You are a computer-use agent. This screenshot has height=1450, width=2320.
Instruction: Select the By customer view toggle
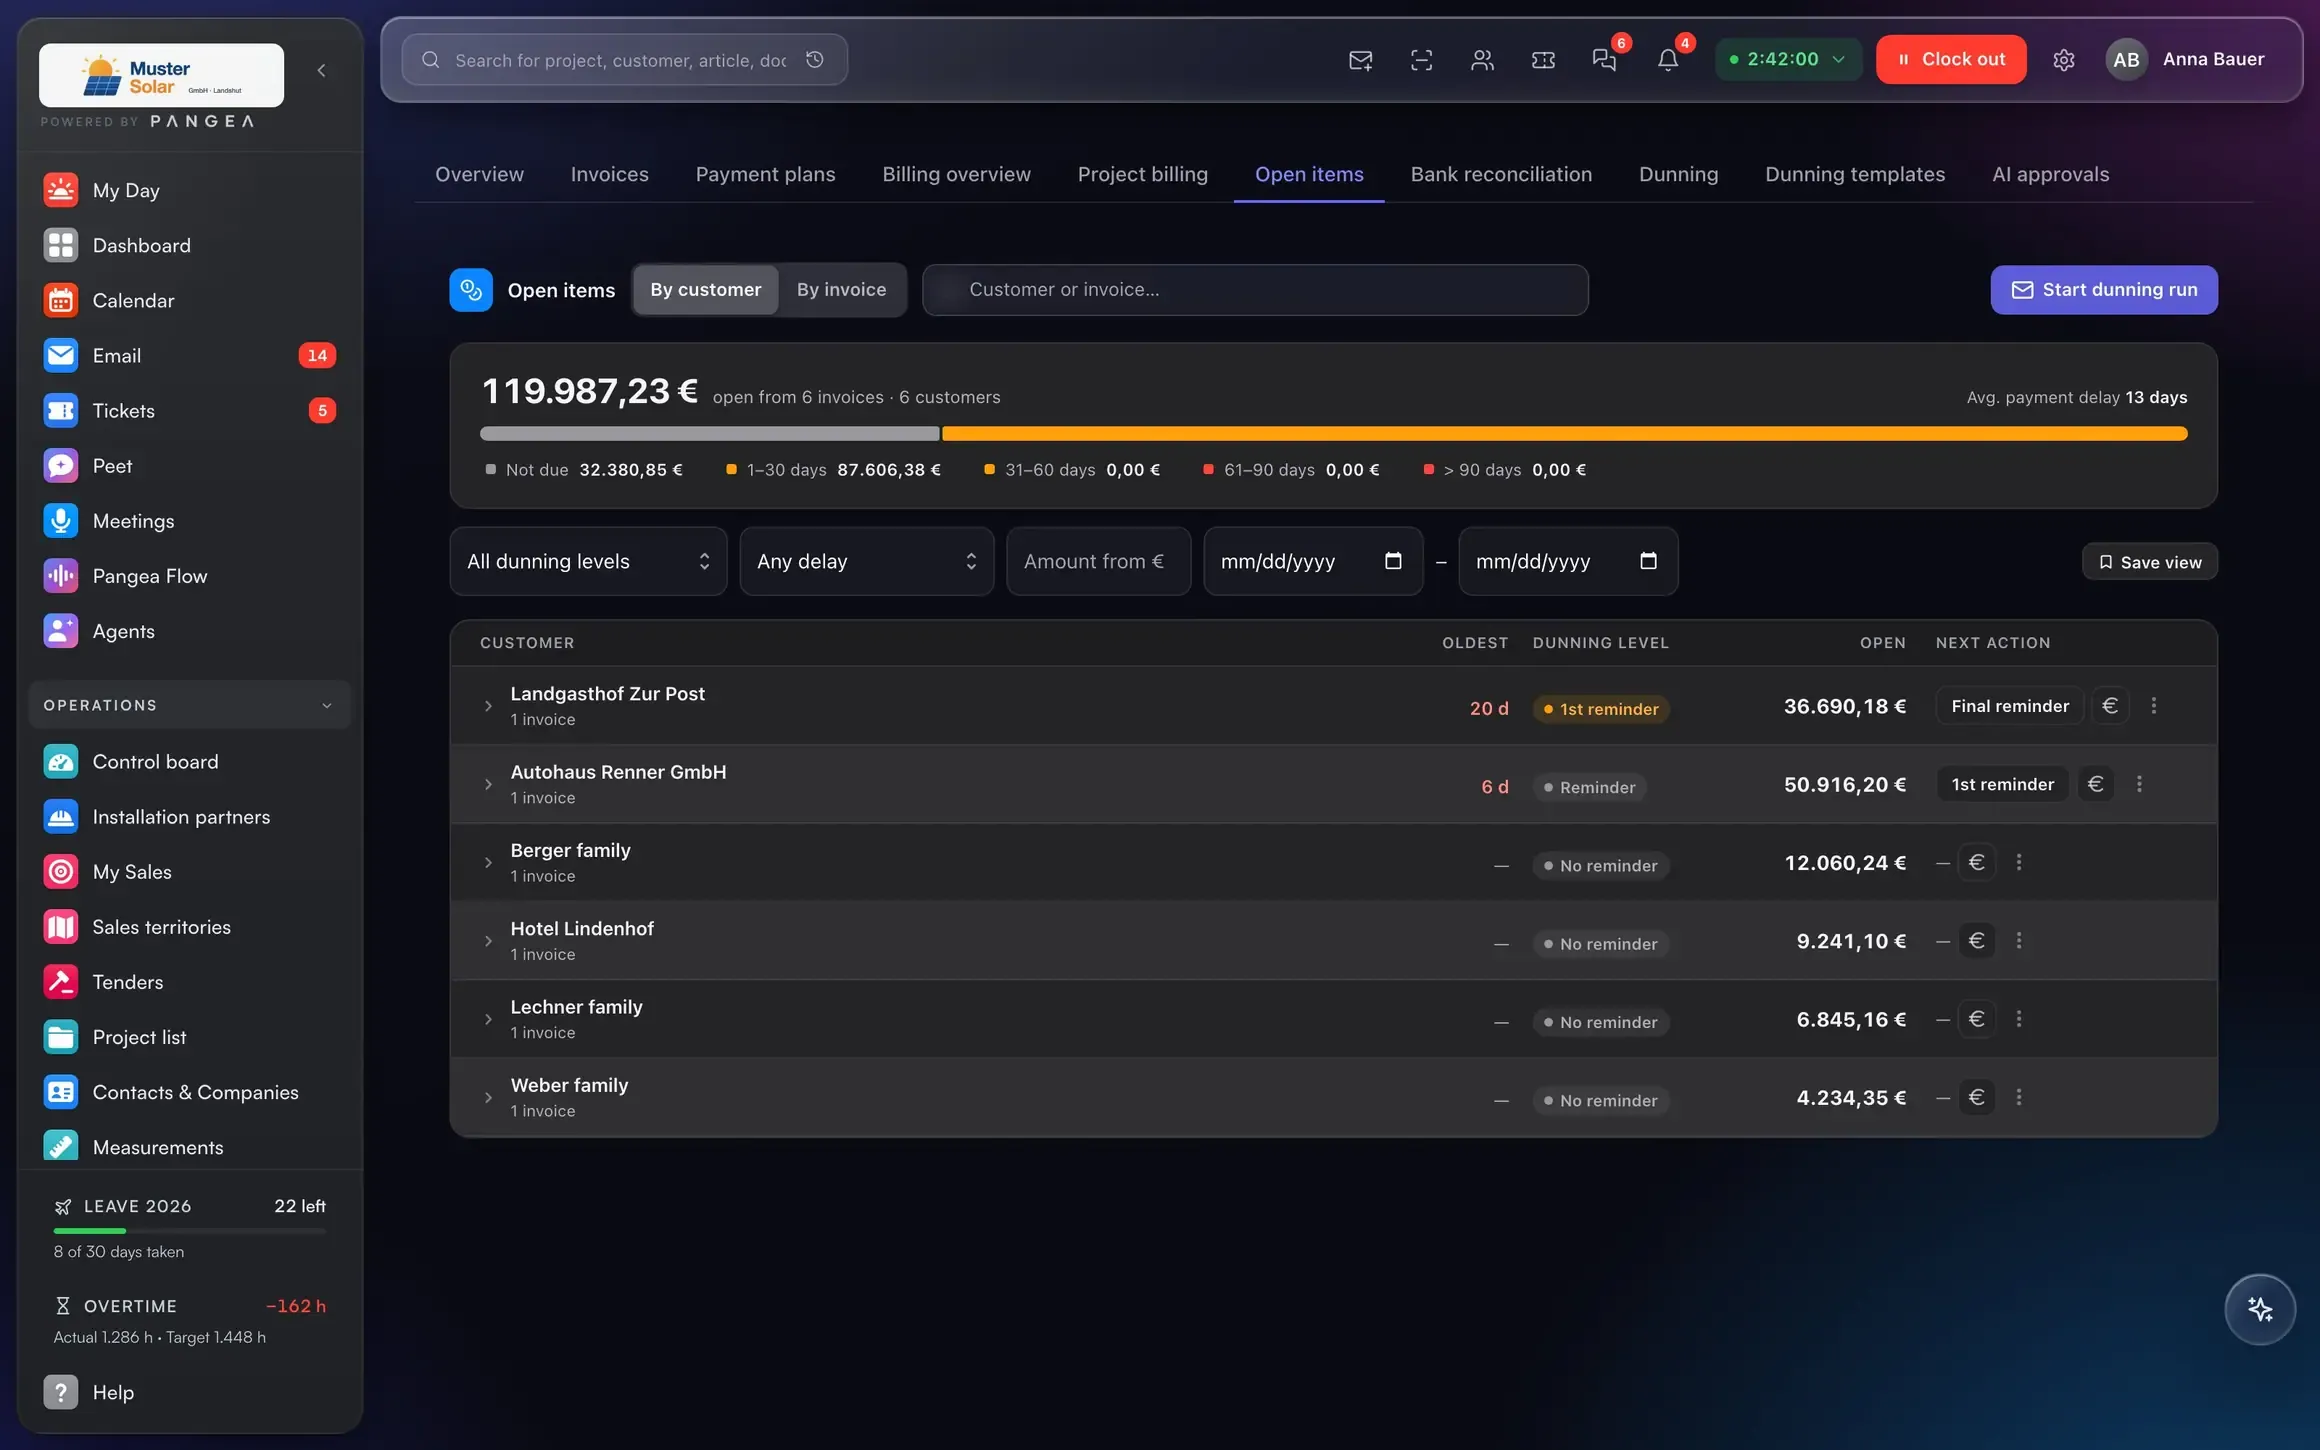pyautogui.click(x=705, y=290)
